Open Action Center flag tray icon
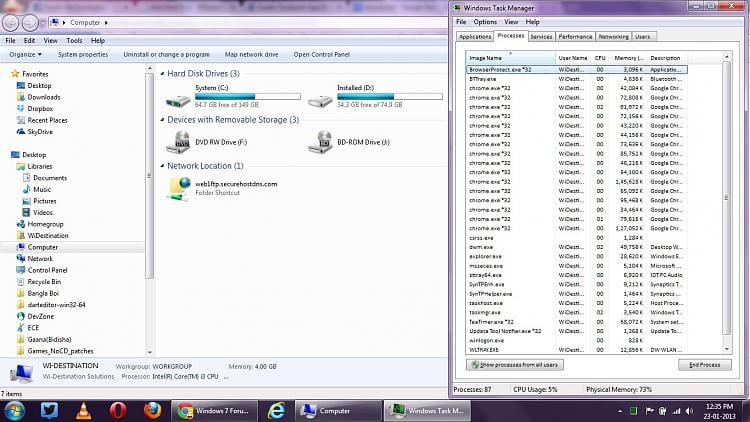Screen dimensions: 750x422 (x=649, y=411)
